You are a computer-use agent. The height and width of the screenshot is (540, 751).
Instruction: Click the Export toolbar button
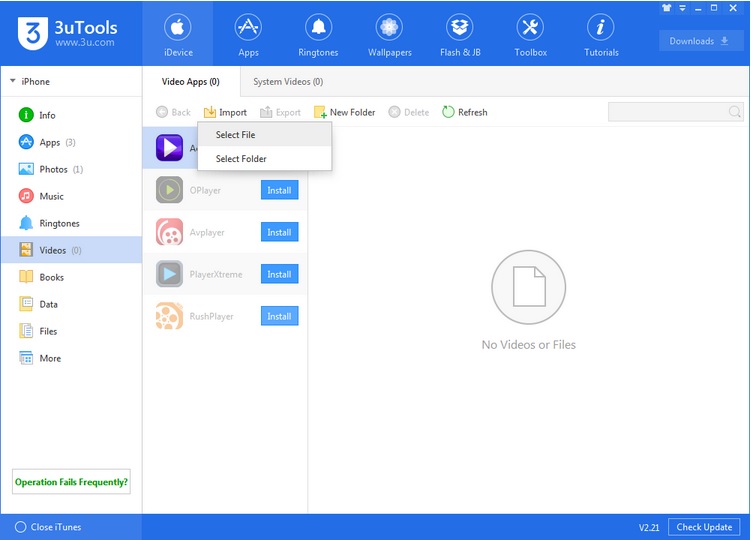click(x=280, y=112)
